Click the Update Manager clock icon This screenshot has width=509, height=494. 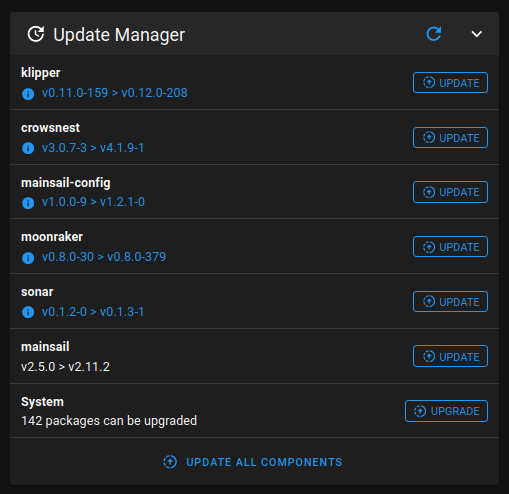(36, 34)
